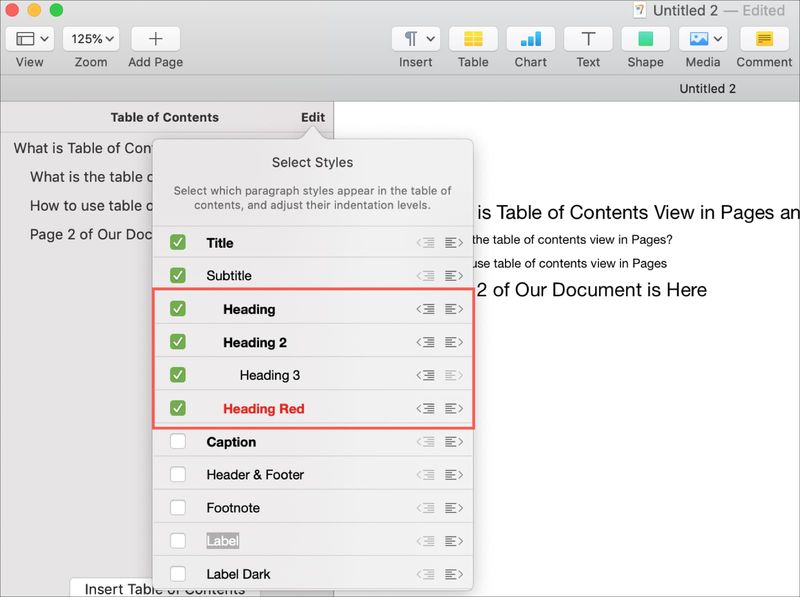Click the Untitled 2 title bar document icon
Viewport: 800px width, 597px height.
point(640,10)
